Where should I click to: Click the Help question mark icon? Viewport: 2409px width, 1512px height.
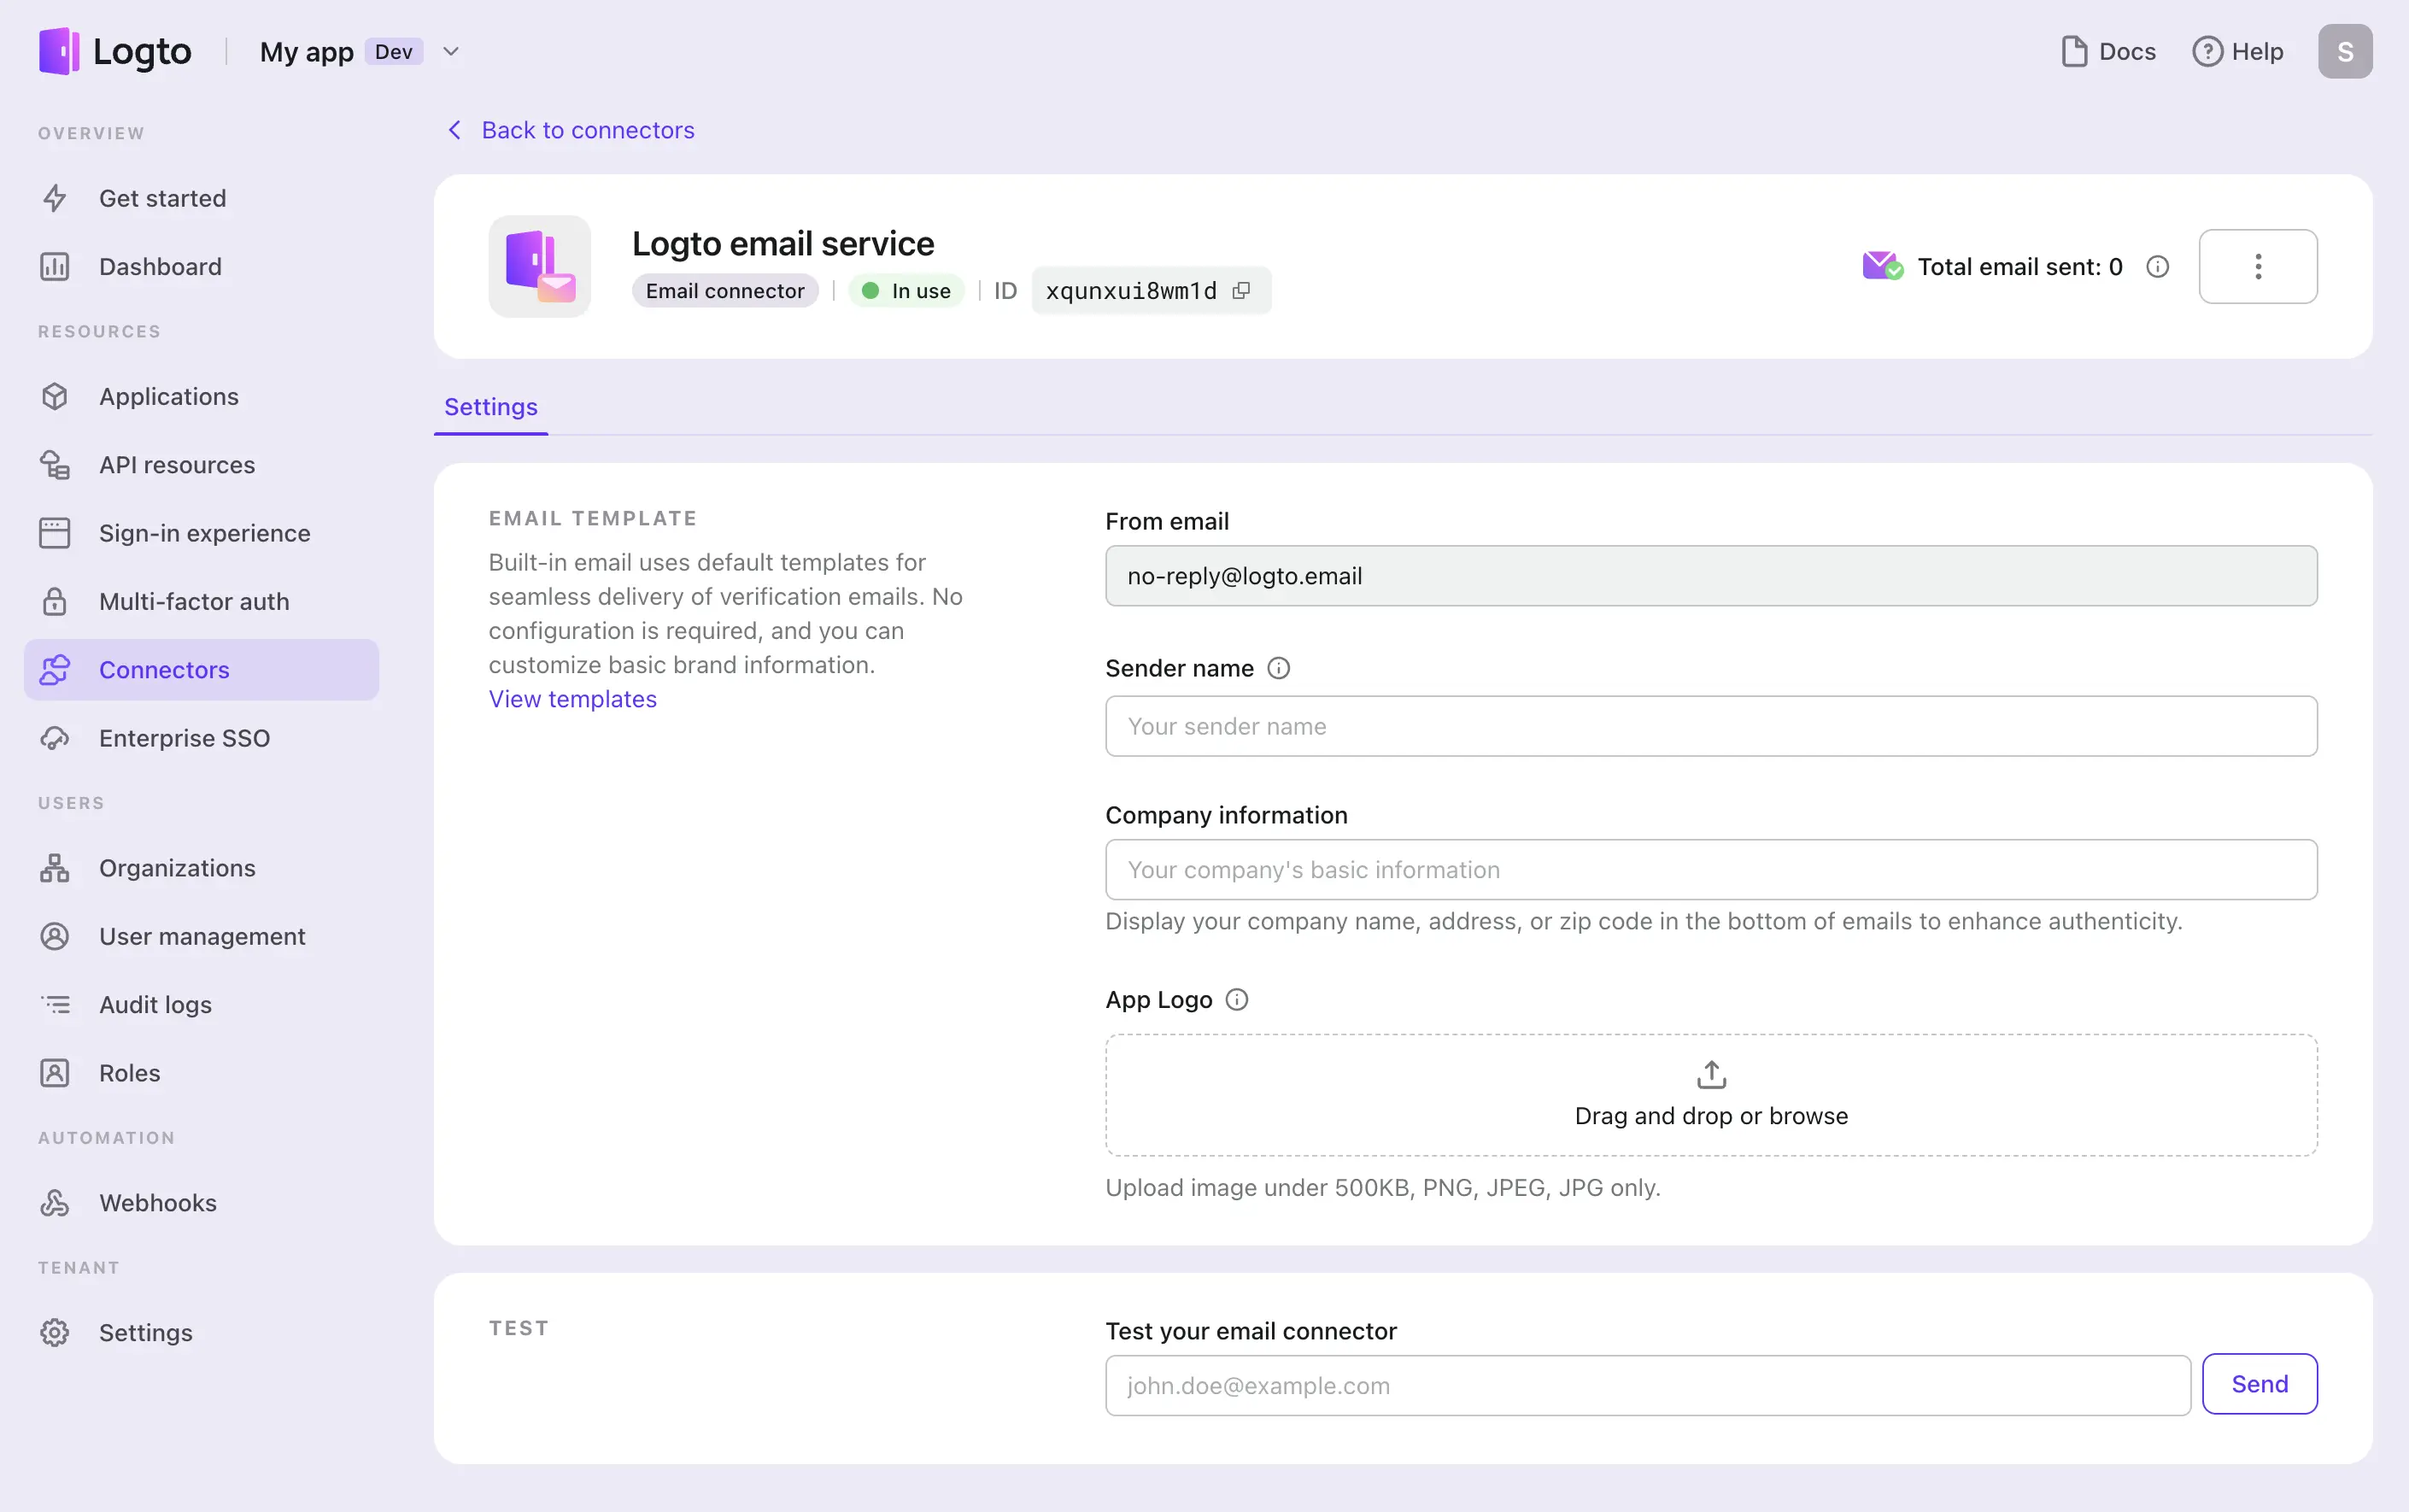tap(2207, 52)
